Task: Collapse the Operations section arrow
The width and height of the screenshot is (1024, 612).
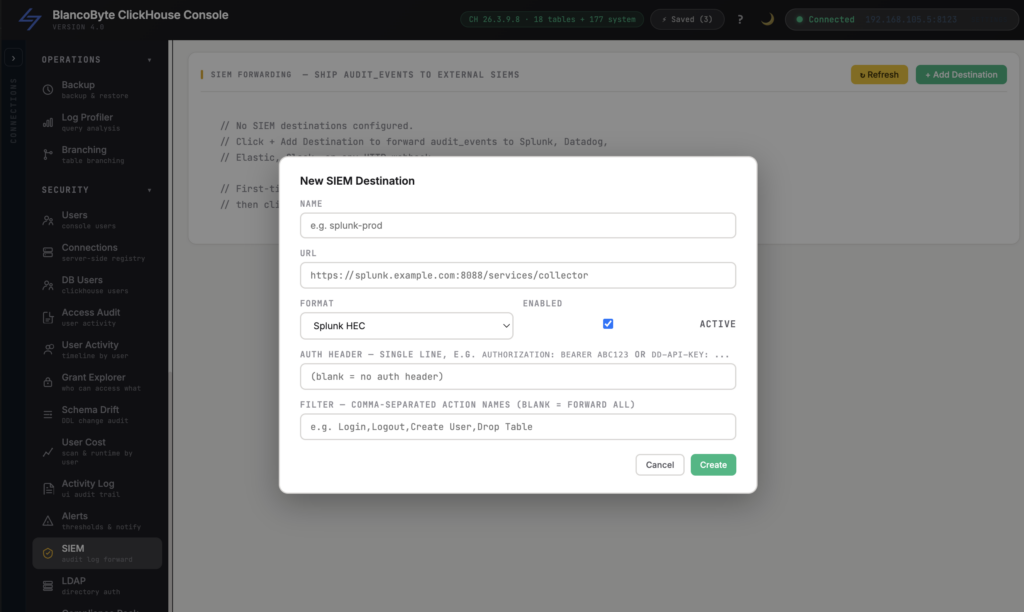Action: [x=150, y=60]
